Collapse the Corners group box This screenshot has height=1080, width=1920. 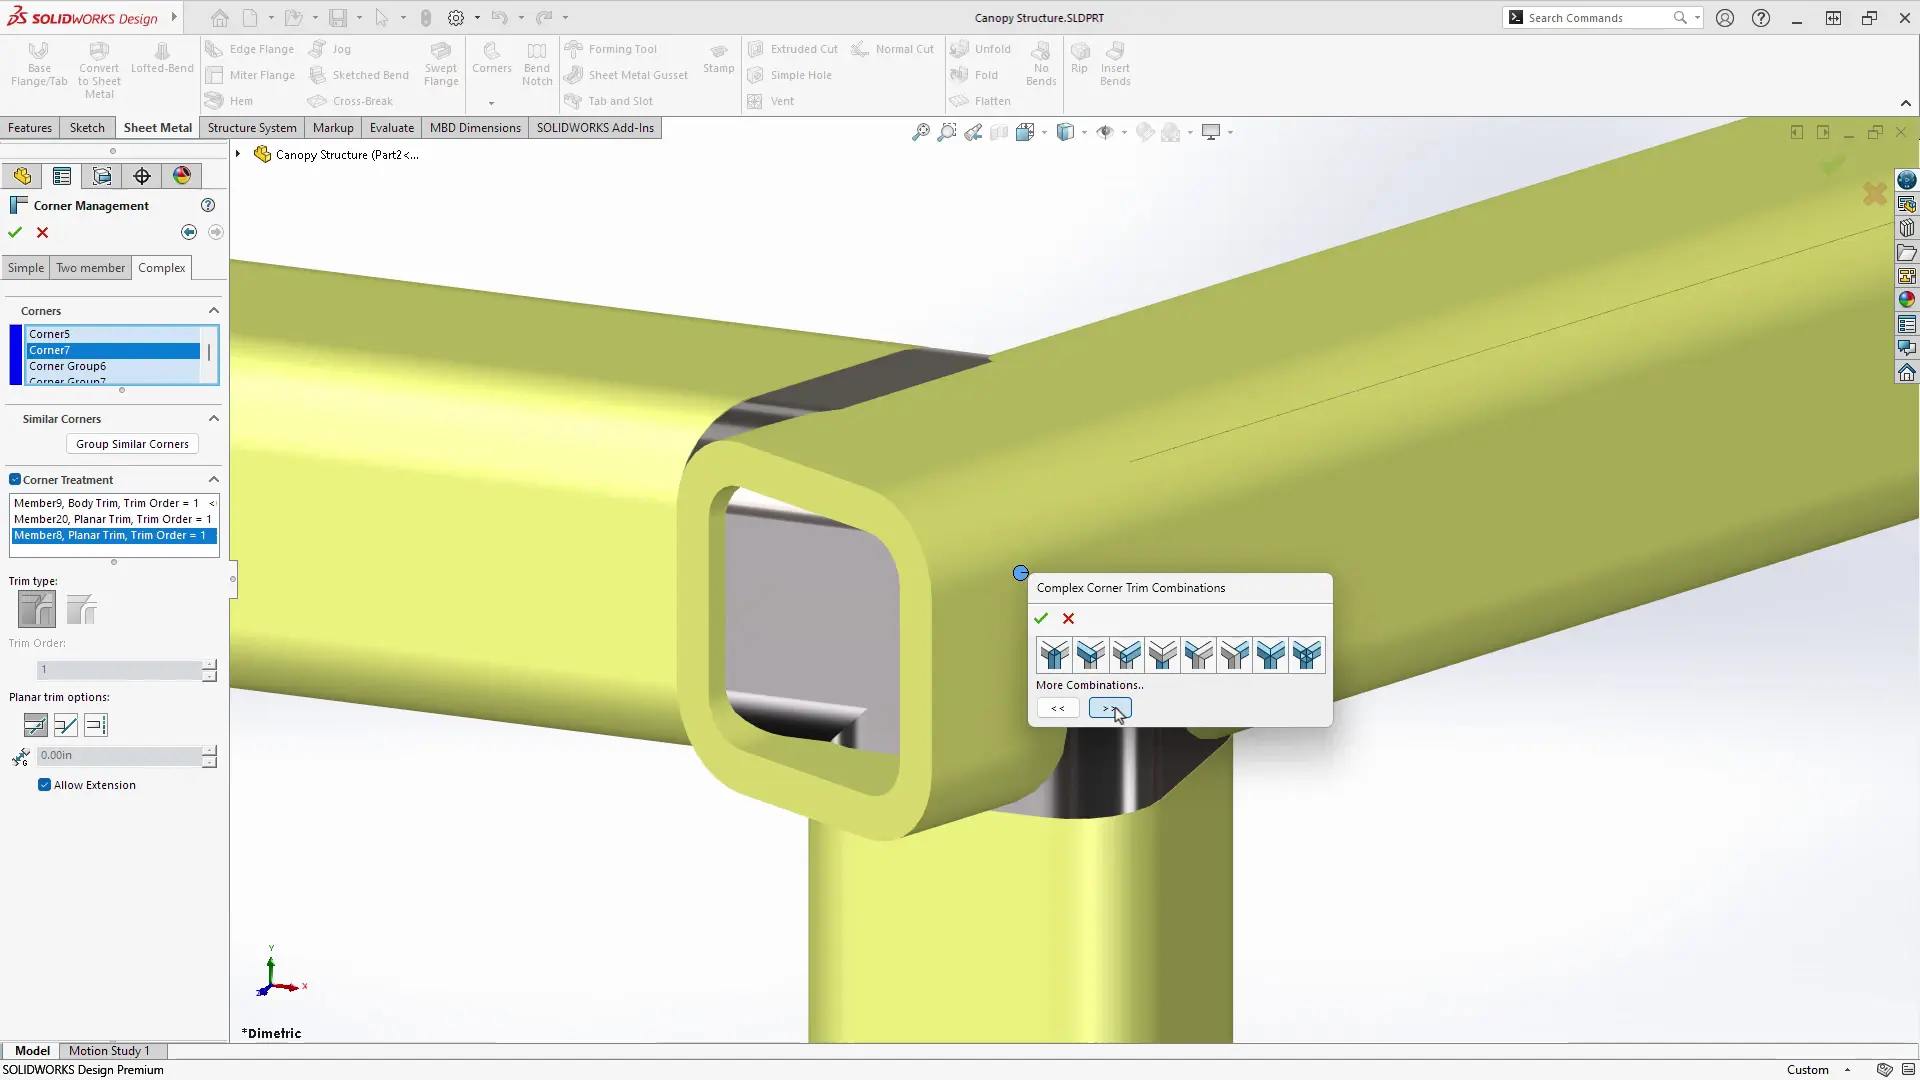tap(213, 310)
